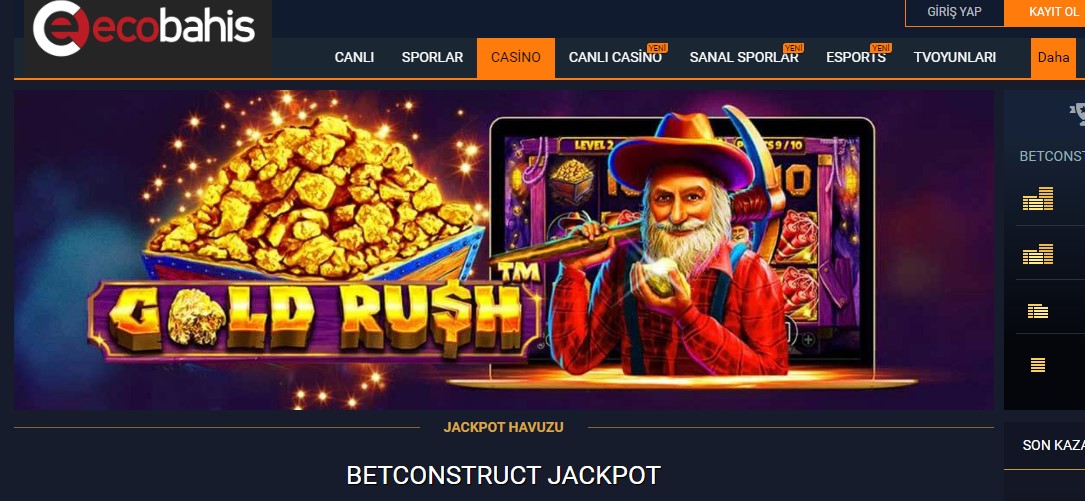Select the largest gold stack jackpot icon

(x=1038, y=199)
